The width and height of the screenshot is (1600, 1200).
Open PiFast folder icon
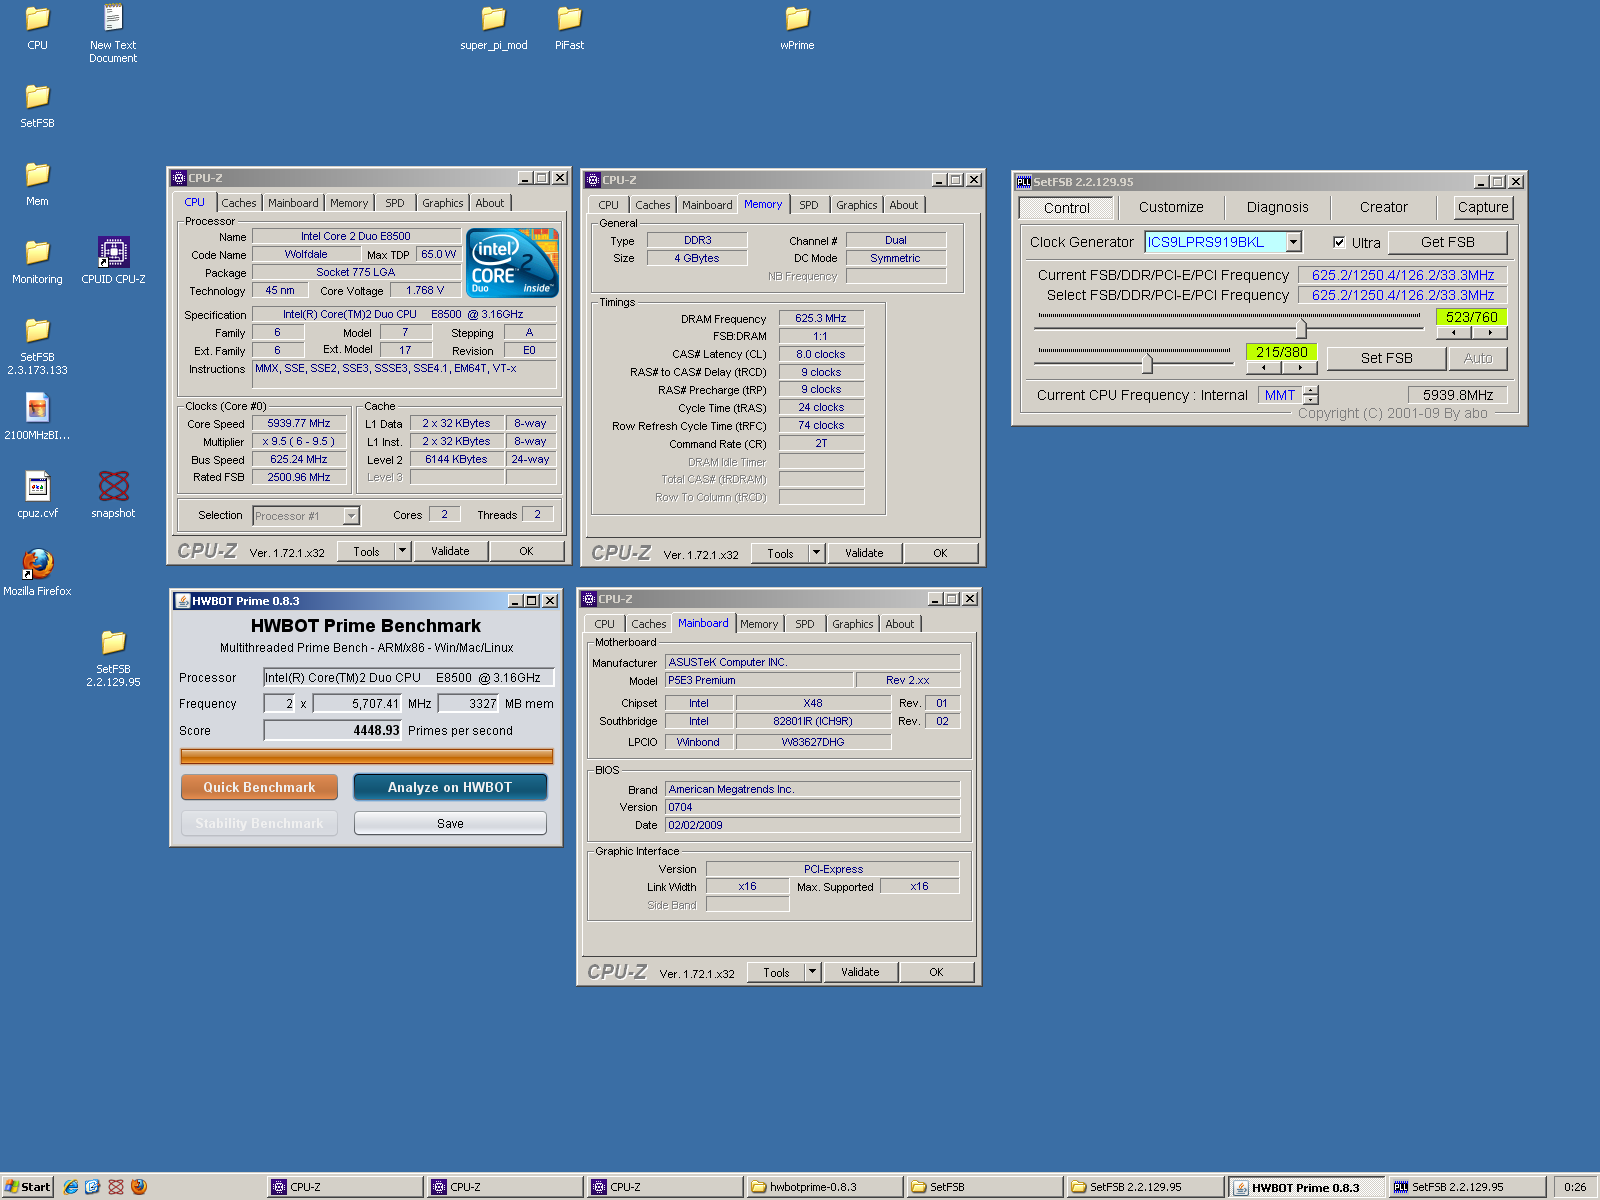pyautogui.click(x=569, y=27)
